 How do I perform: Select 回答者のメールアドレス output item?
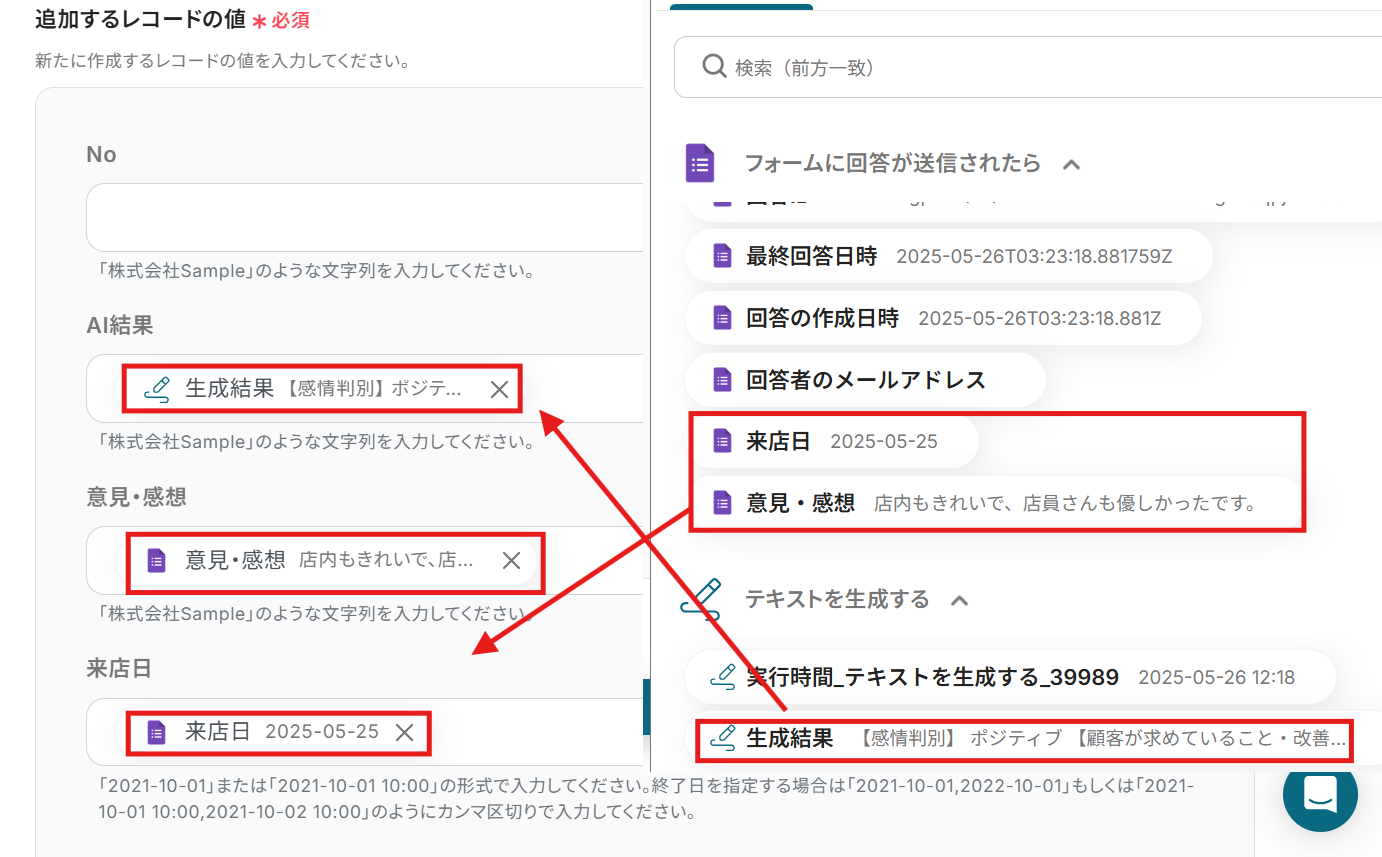865,380
